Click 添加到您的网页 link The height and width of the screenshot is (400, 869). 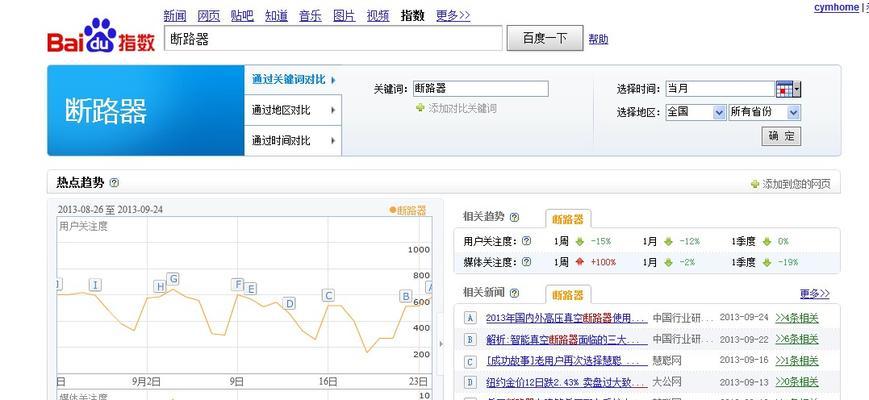click(x=796, y=184)
